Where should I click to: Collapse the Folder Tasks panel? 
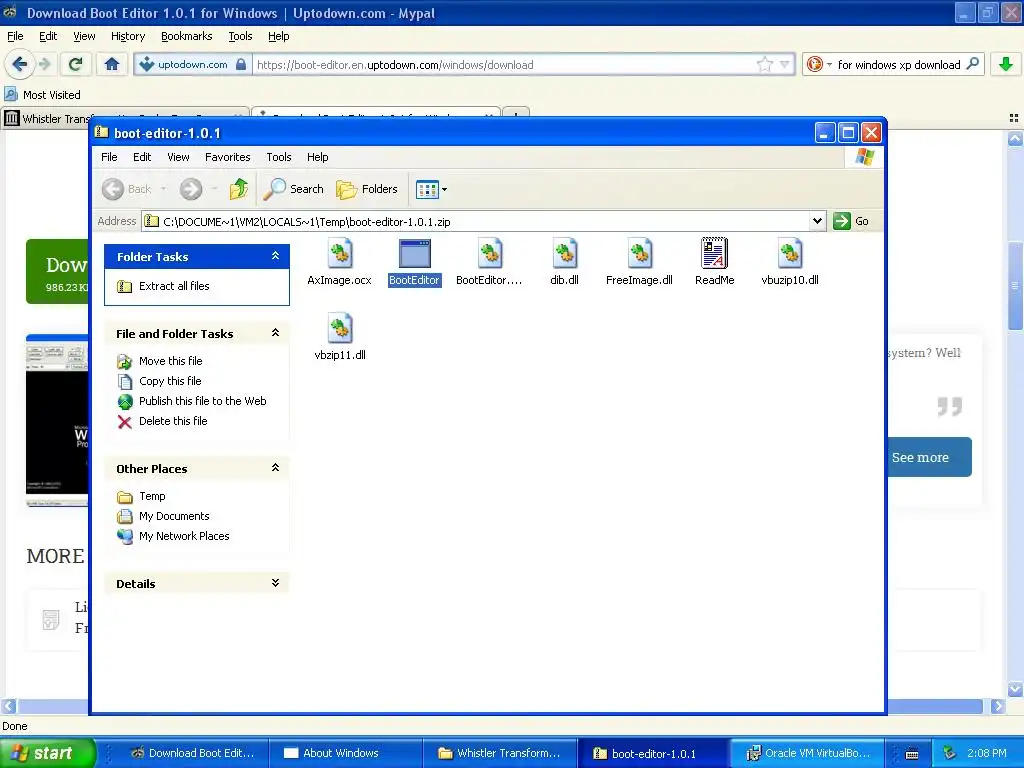click(276, 256)
